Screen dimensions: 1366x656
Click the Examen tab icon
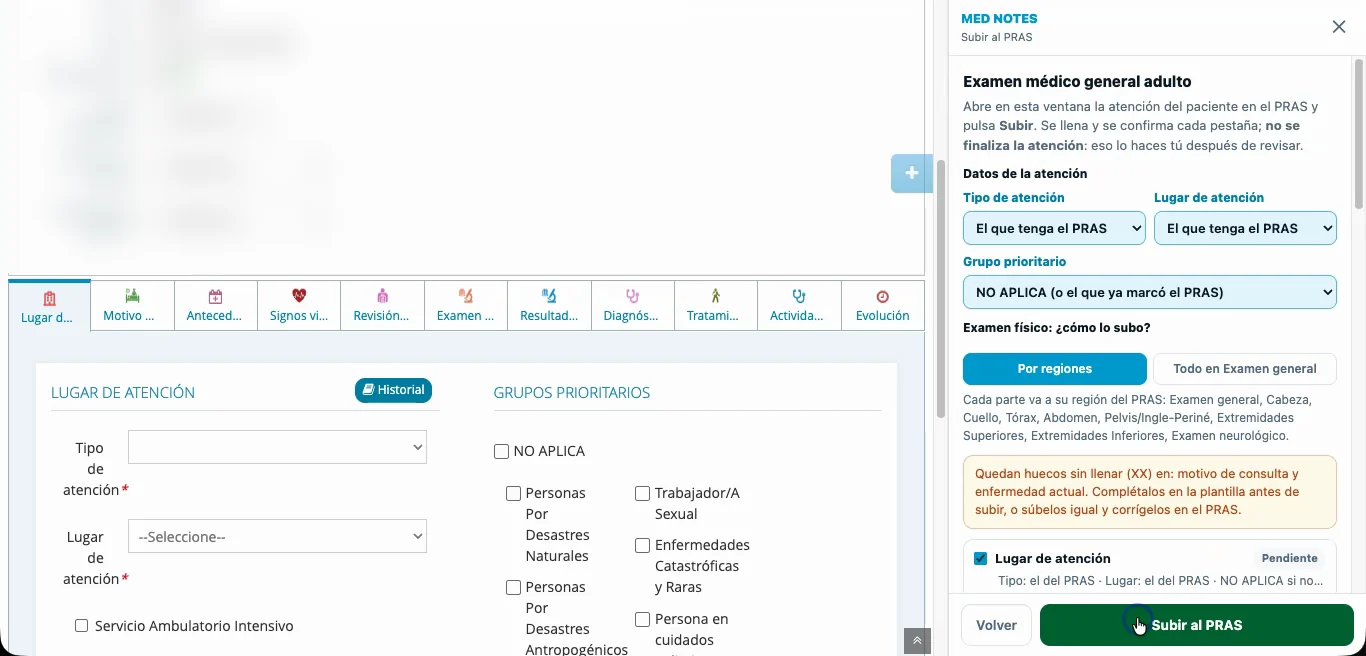465,296
